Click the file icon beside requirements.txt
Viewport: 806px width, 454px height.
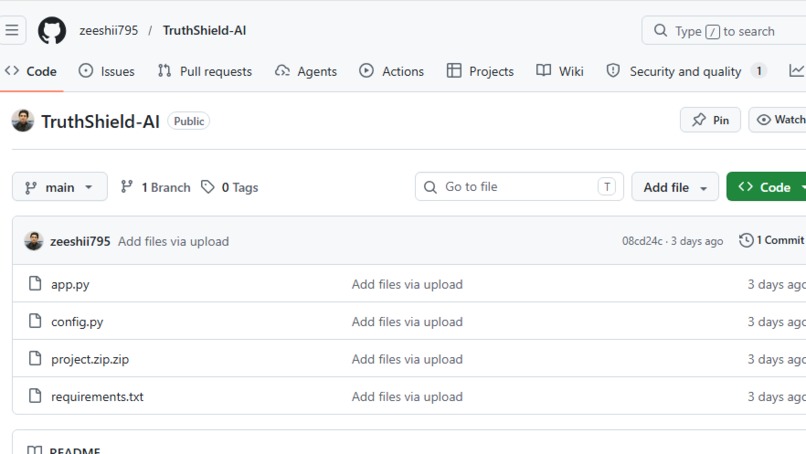pos(35,395)
